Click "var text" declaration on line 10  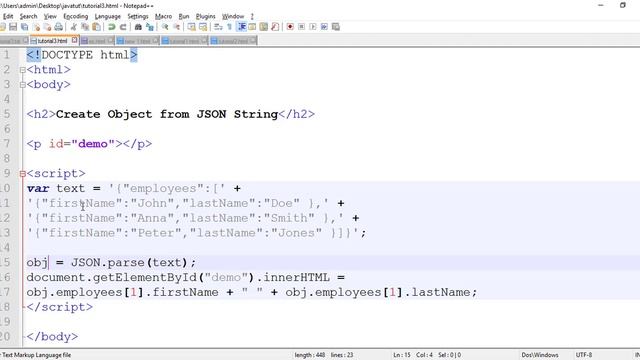point(56,189)
